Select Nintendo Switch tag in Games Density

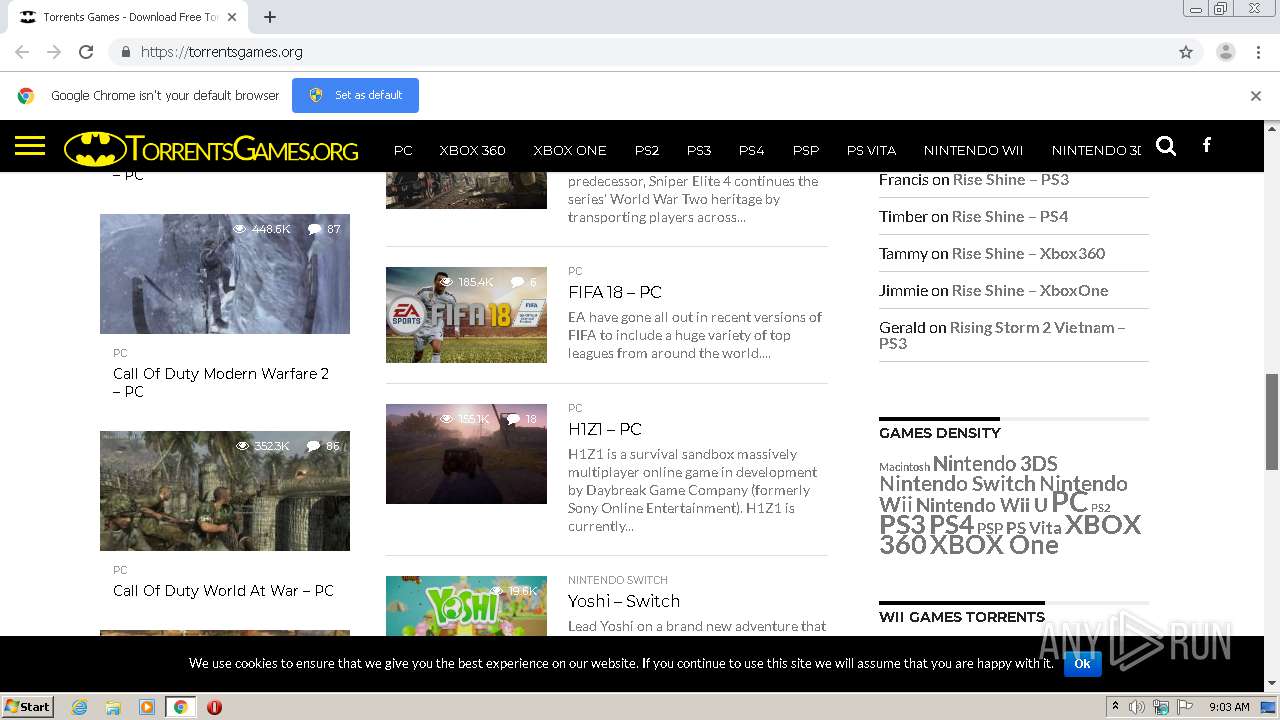tap(957, 484)
